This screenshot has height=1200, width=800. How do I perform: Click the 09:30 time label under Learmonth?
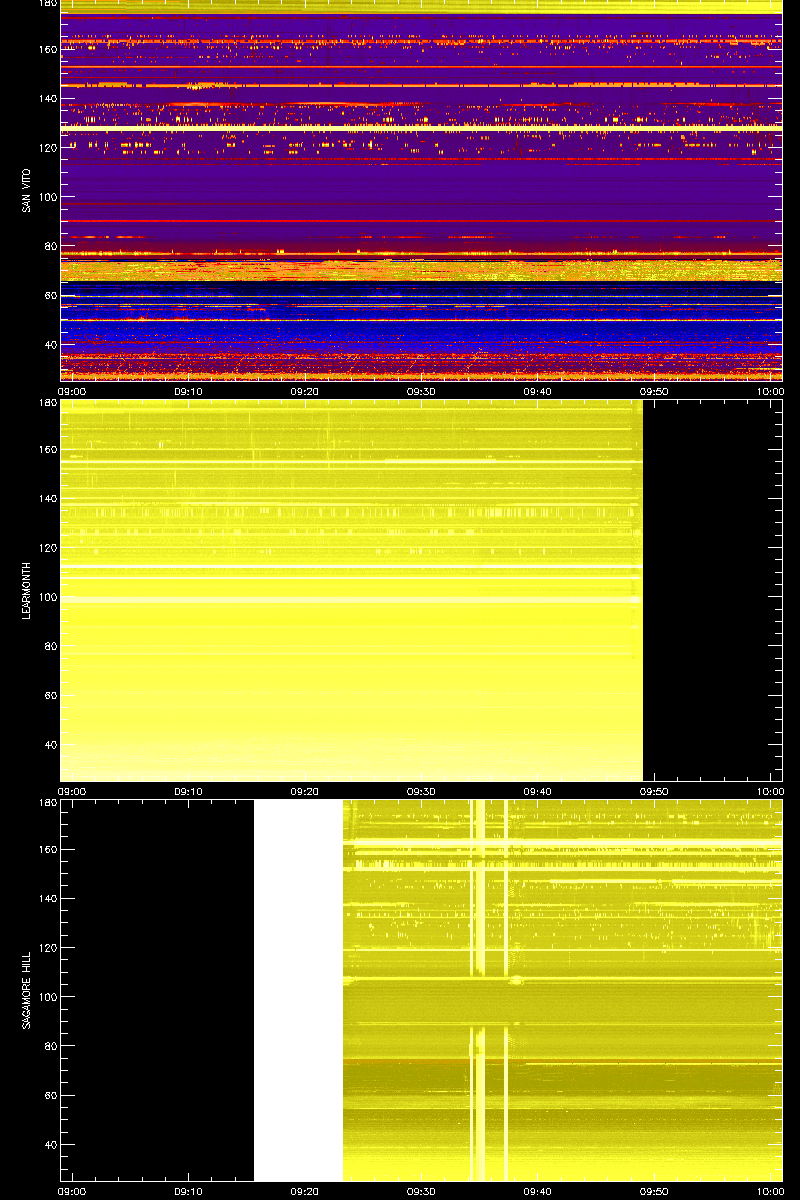(421, 791)
